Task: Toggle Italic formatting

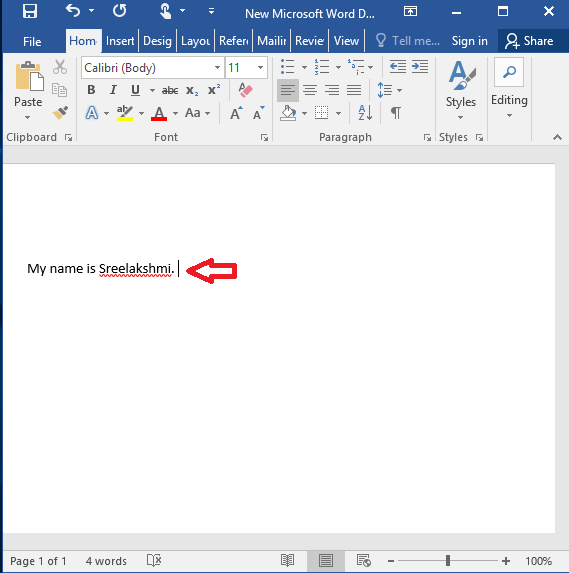Action: 113,90
